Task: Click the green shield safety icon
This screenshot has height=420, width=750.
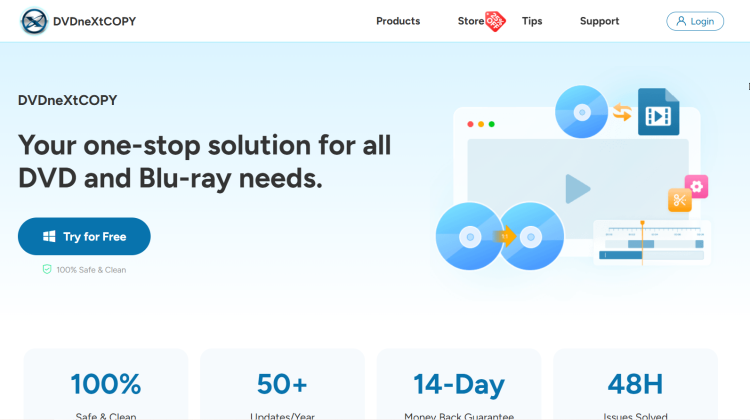Action: (x=47, y=269)
